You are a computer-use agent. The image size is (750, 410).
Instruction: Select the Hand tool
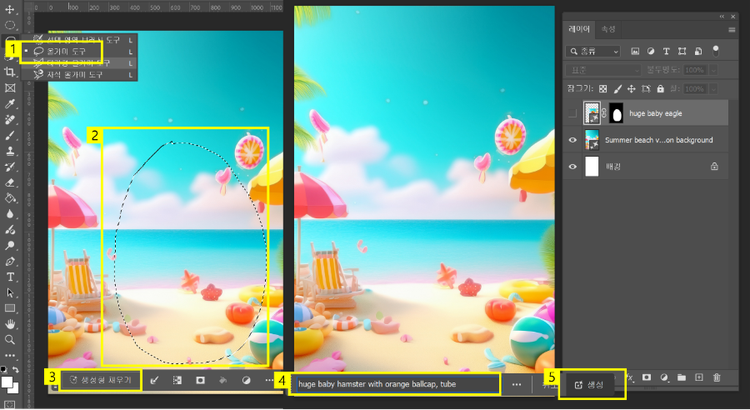click(x=10, y=324)
